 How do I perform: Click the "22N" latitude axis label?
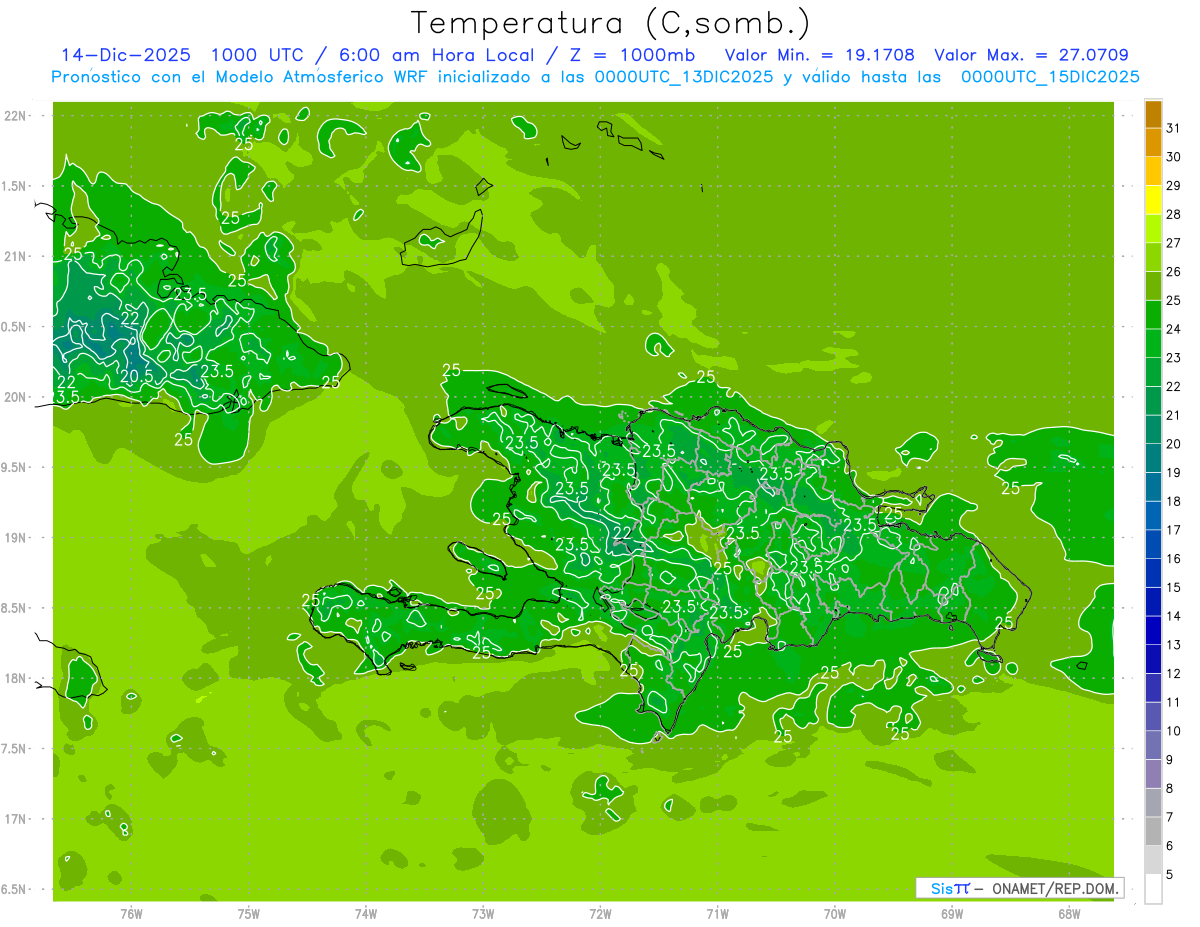pyautogui.click(x=15, y=116)
